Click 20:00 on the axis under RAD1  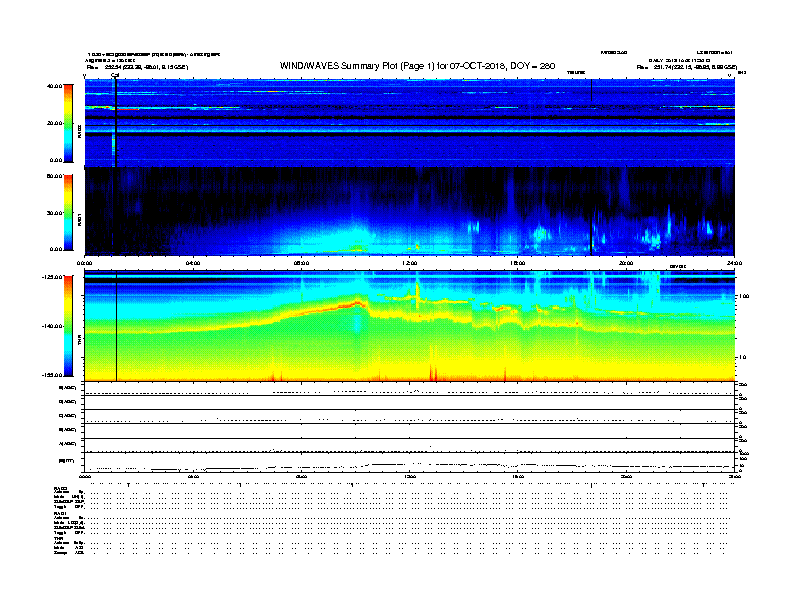626,263
